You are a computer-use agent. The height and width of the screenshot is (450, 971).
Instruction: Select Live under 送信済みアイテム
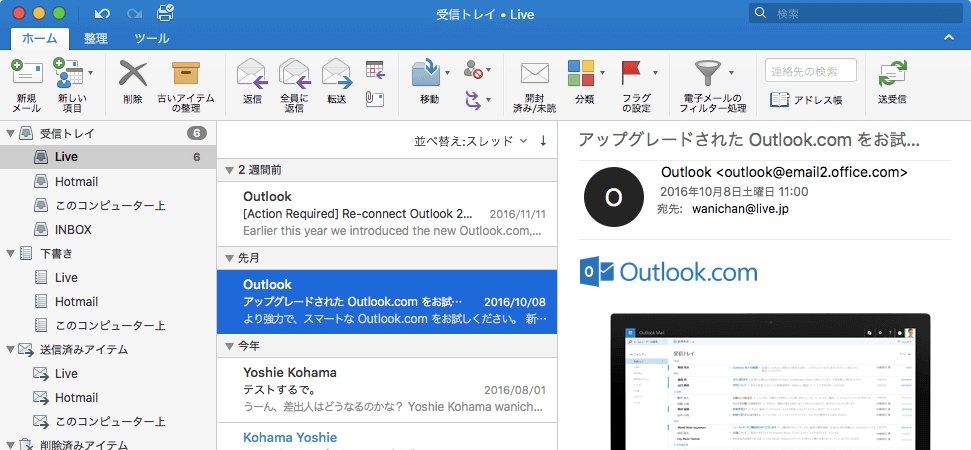click(x=108, y=374)
